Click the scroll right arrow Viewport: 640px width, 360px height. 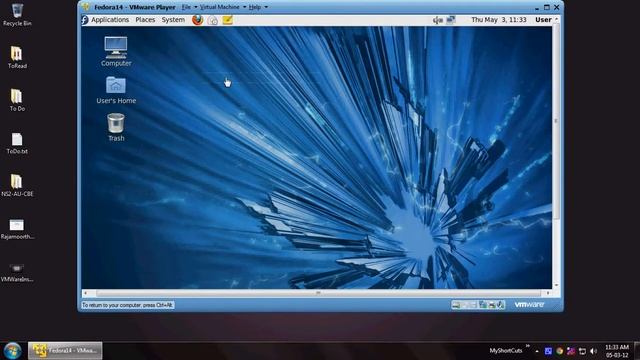tap(548, 293)
